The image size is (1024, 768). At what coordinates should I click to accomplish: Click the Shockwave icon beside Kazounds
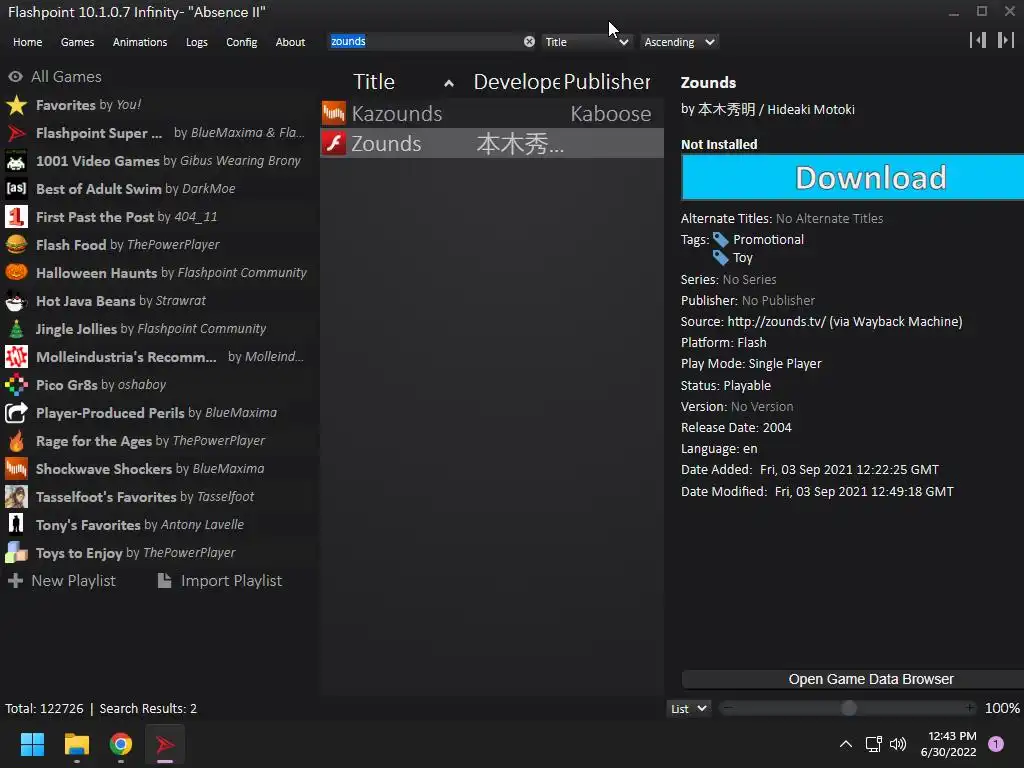[334, 113]
